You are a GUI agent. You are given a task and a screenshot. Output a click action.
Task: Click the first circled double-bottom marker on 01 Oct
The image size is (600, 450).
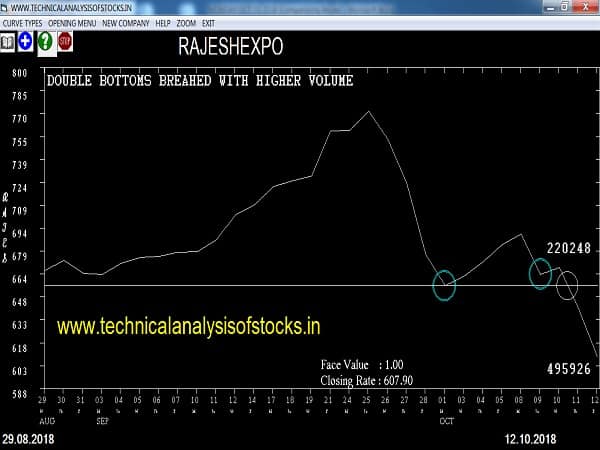[x=444, y=286]
